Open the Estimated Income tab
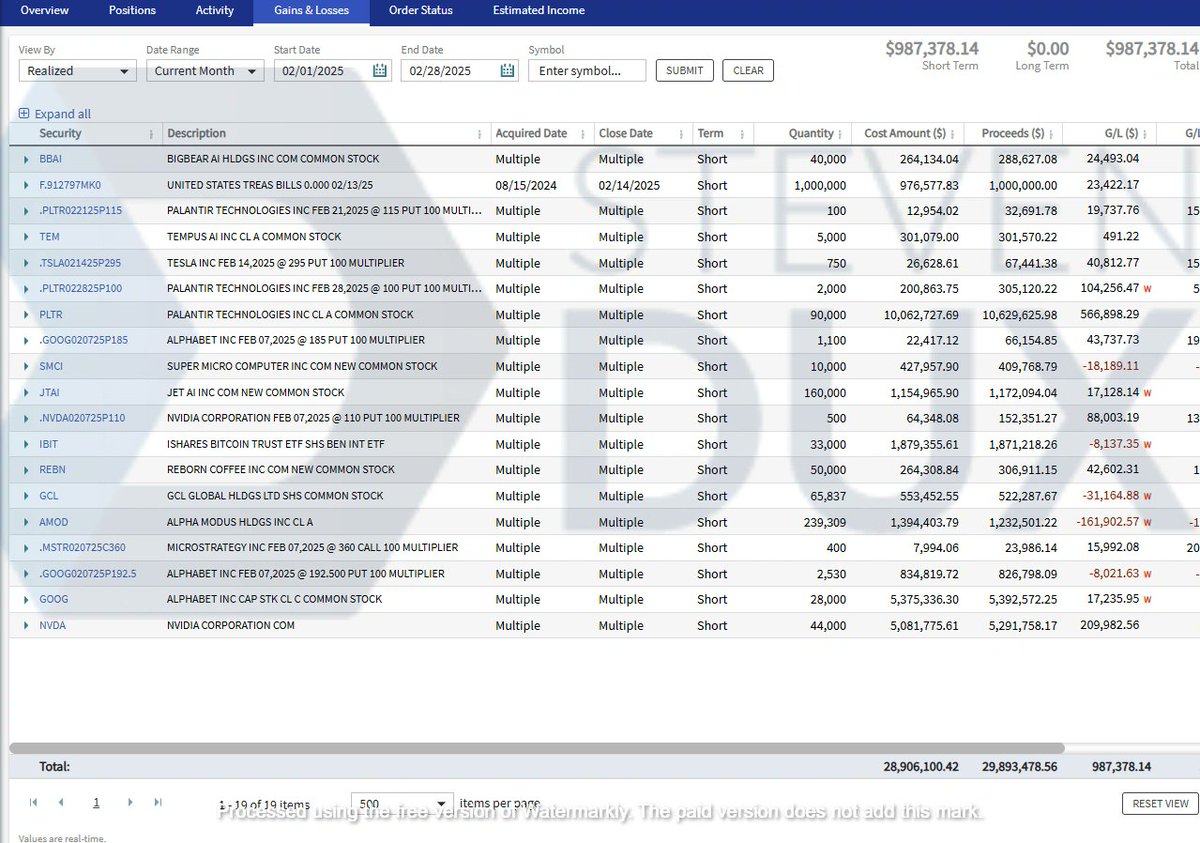Image resolution: width=1200 pixels, height=843 pixels. (x=539, y=11)
